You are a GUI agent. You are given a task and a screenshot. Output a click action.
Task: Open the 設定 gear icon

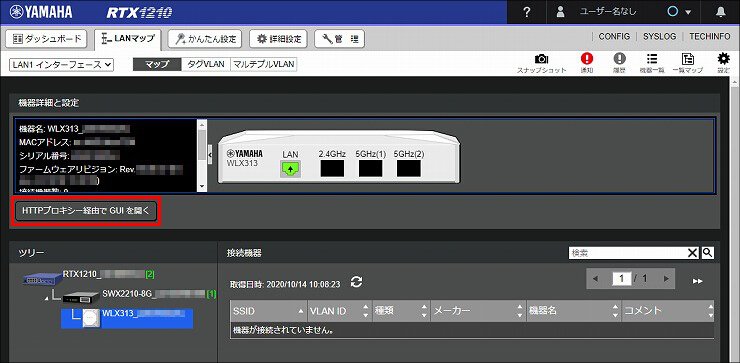point(723,63)
